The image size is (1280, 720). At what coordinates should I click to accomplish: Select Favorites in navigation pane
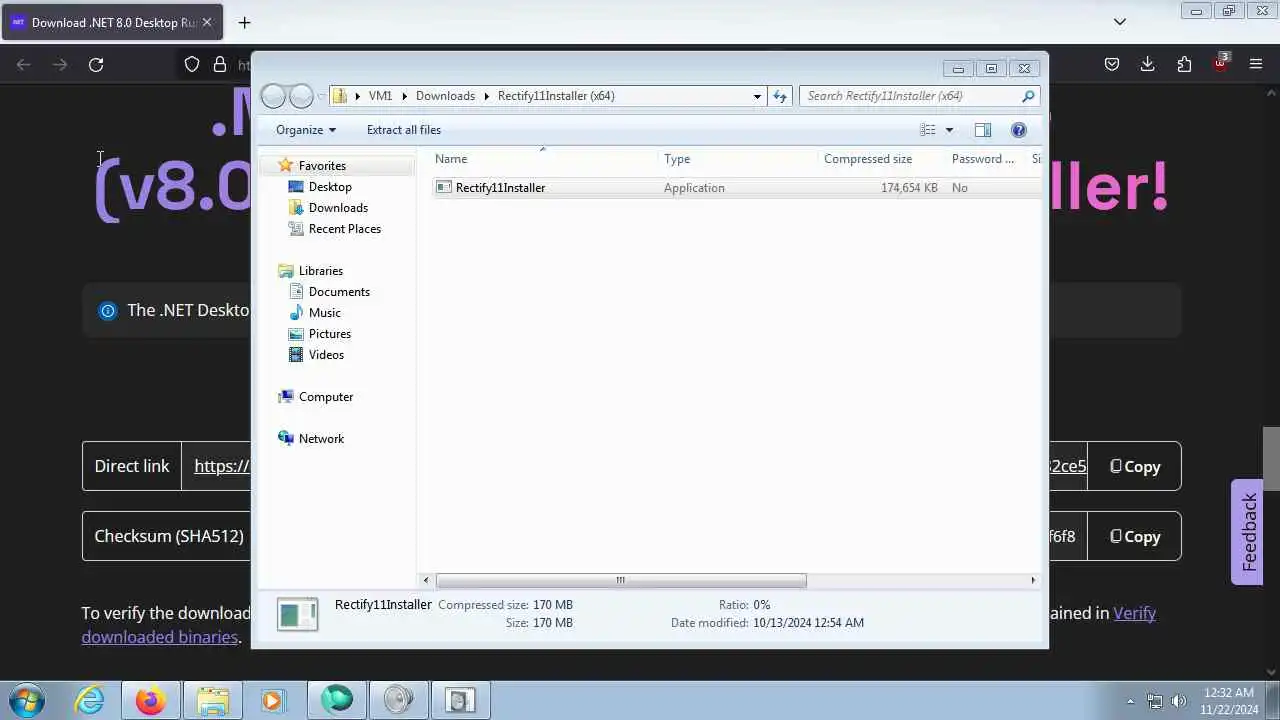click(322, 166)
